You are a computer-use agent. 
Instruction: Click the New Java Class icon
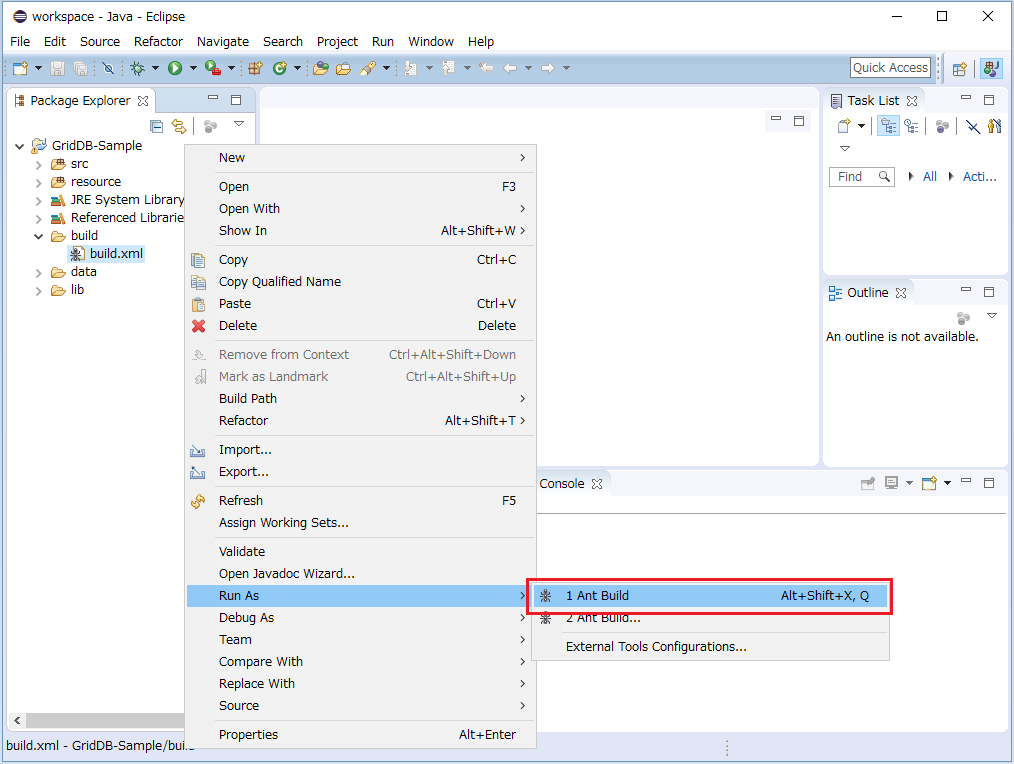click(x=279, y=68)
